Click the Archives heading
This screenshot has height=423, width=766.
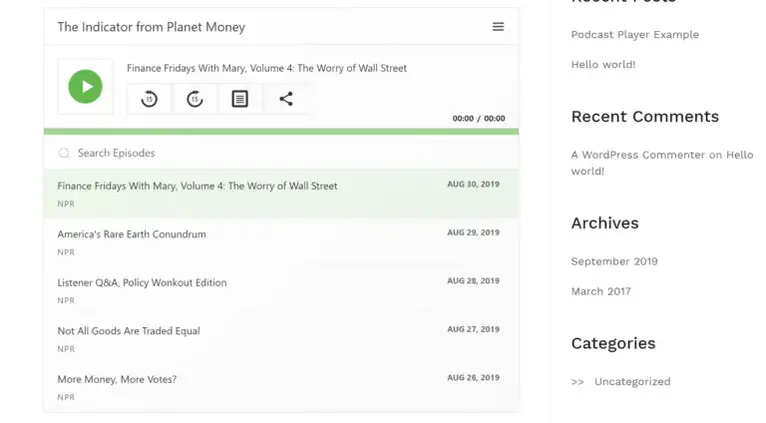(605, 223)
